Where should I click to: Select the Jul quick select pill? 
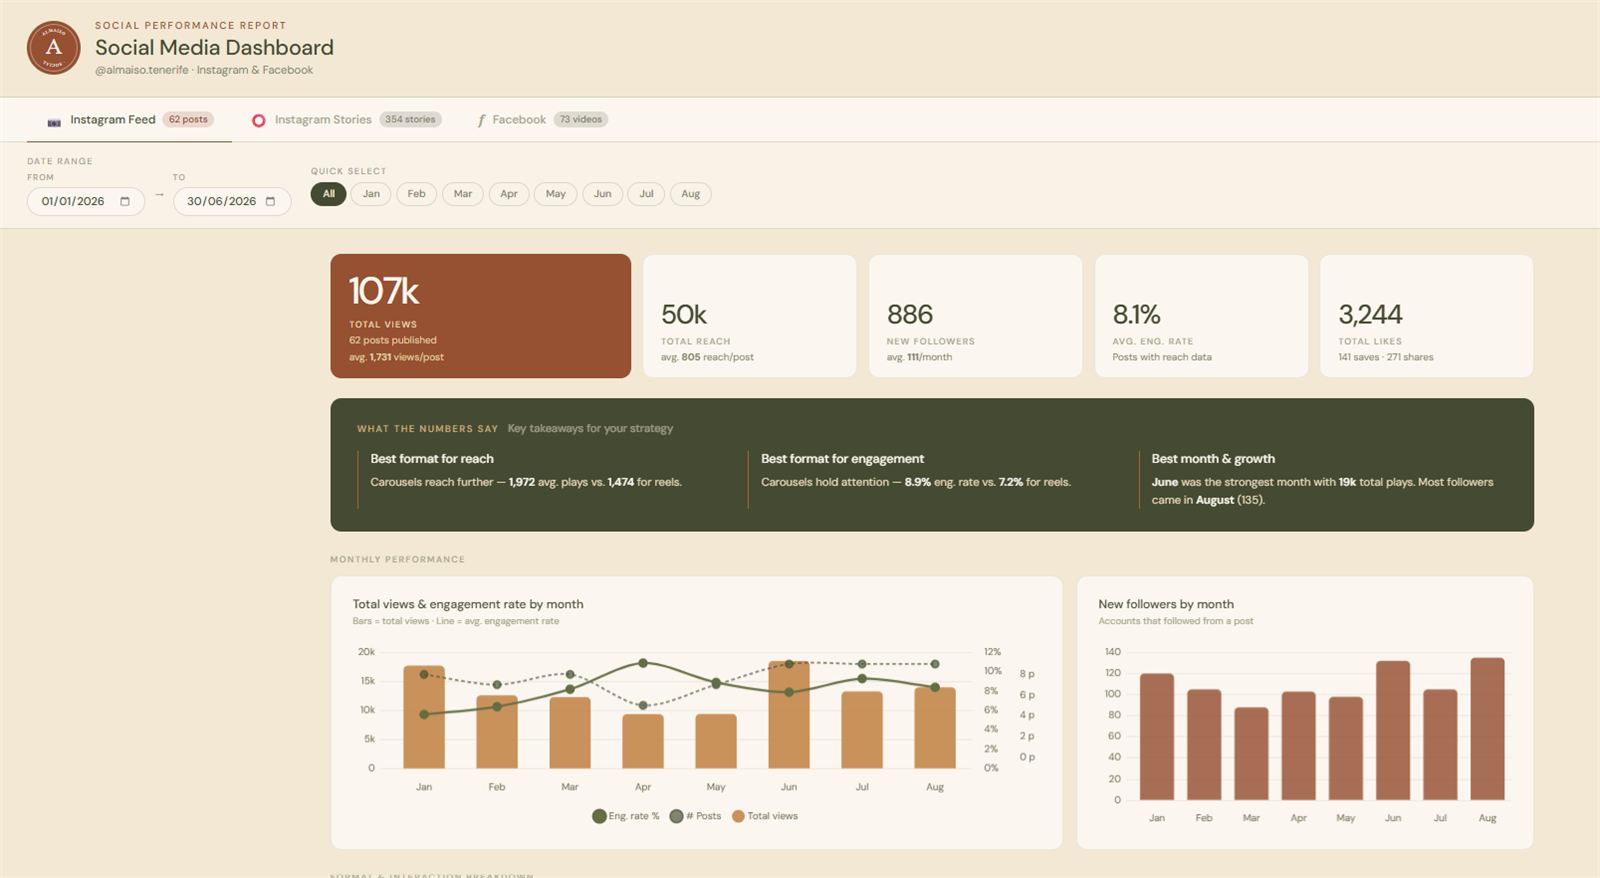647,194
